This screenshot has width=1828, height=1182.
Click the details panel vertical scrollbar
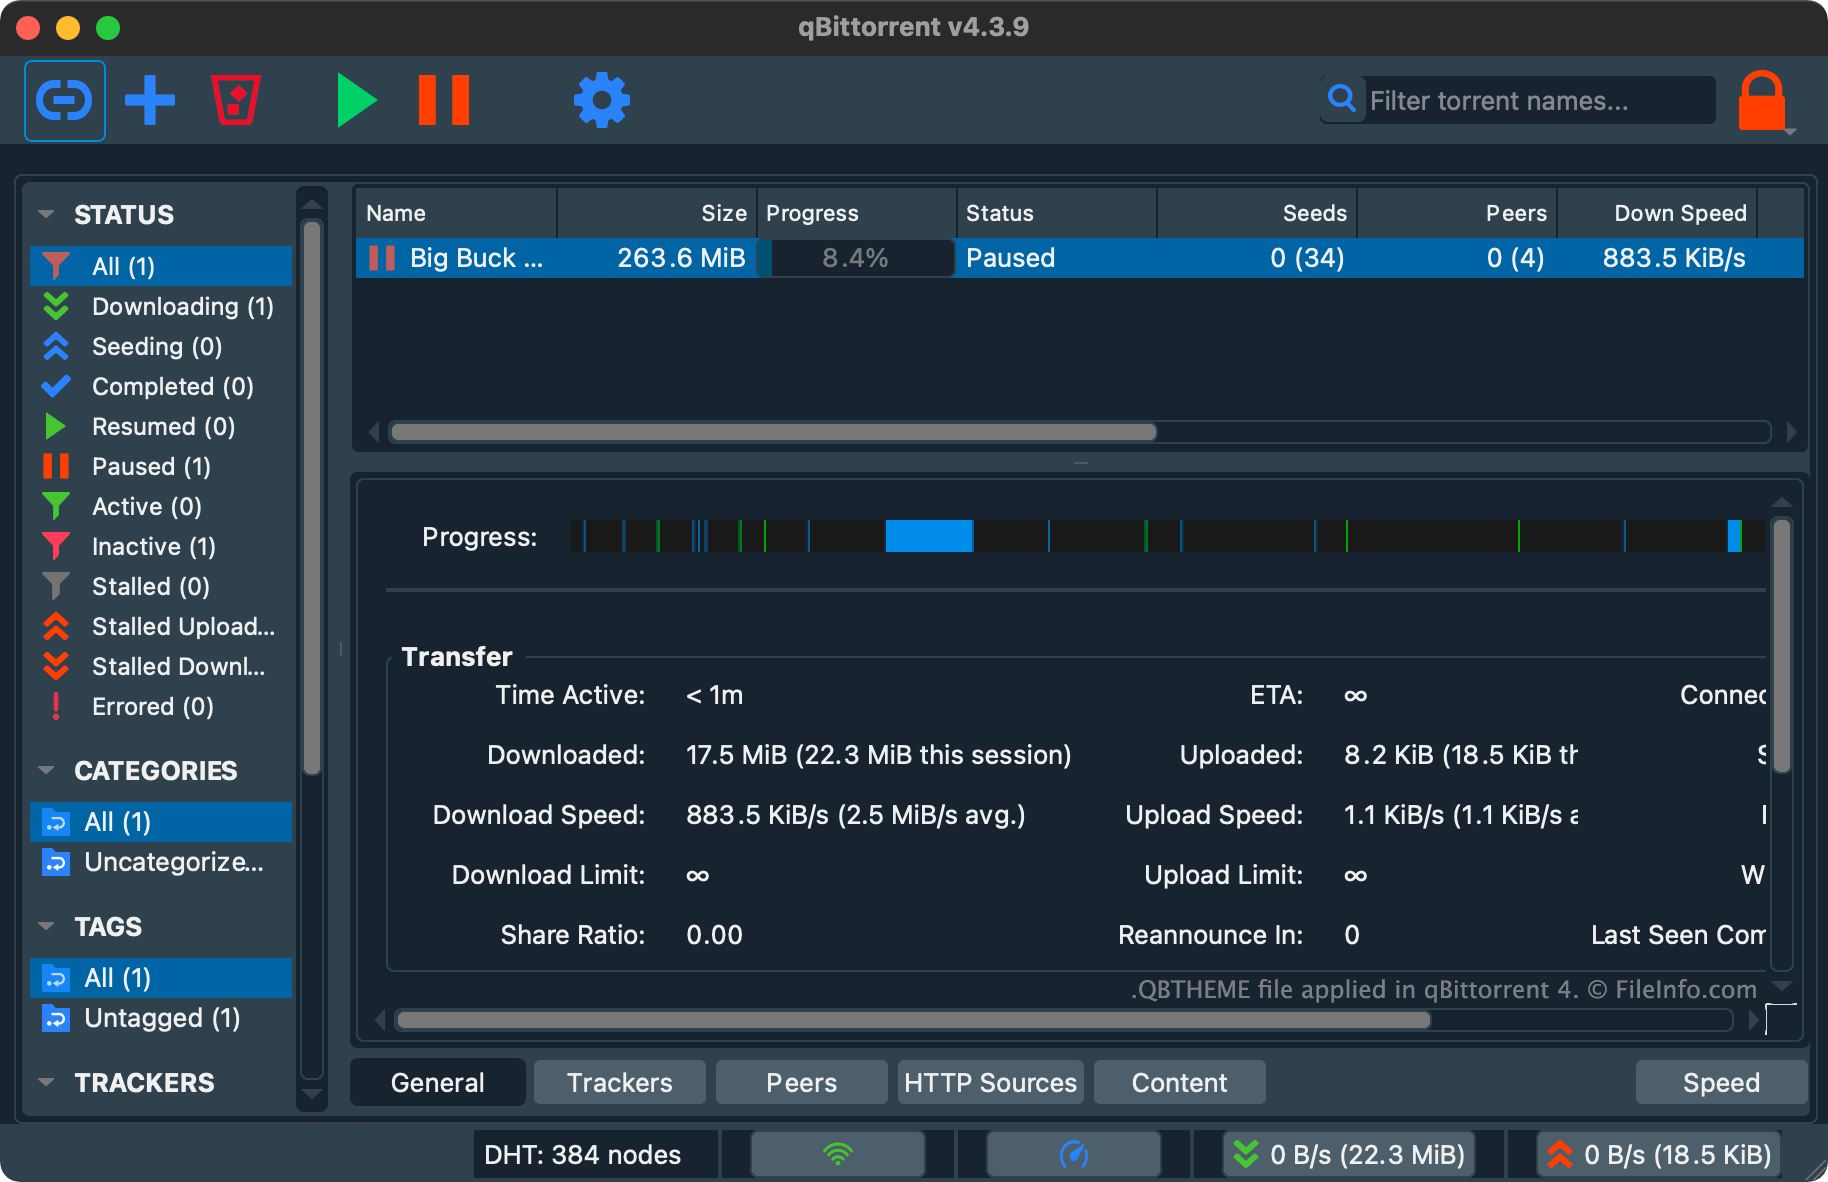pyautogui.click(x=1782, y=646)
